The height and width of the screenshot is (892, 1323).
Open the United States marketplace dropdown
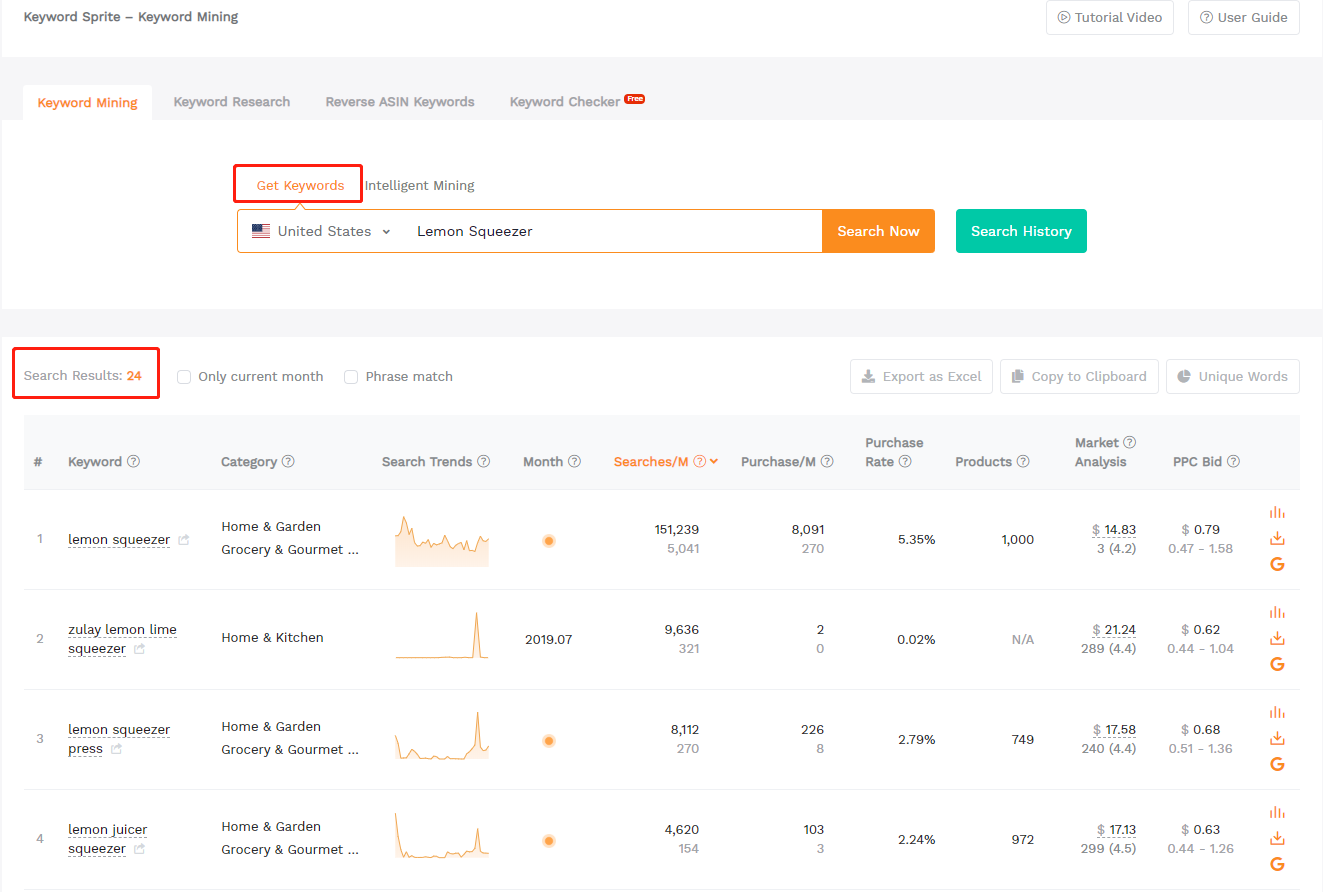pos(321,231)
